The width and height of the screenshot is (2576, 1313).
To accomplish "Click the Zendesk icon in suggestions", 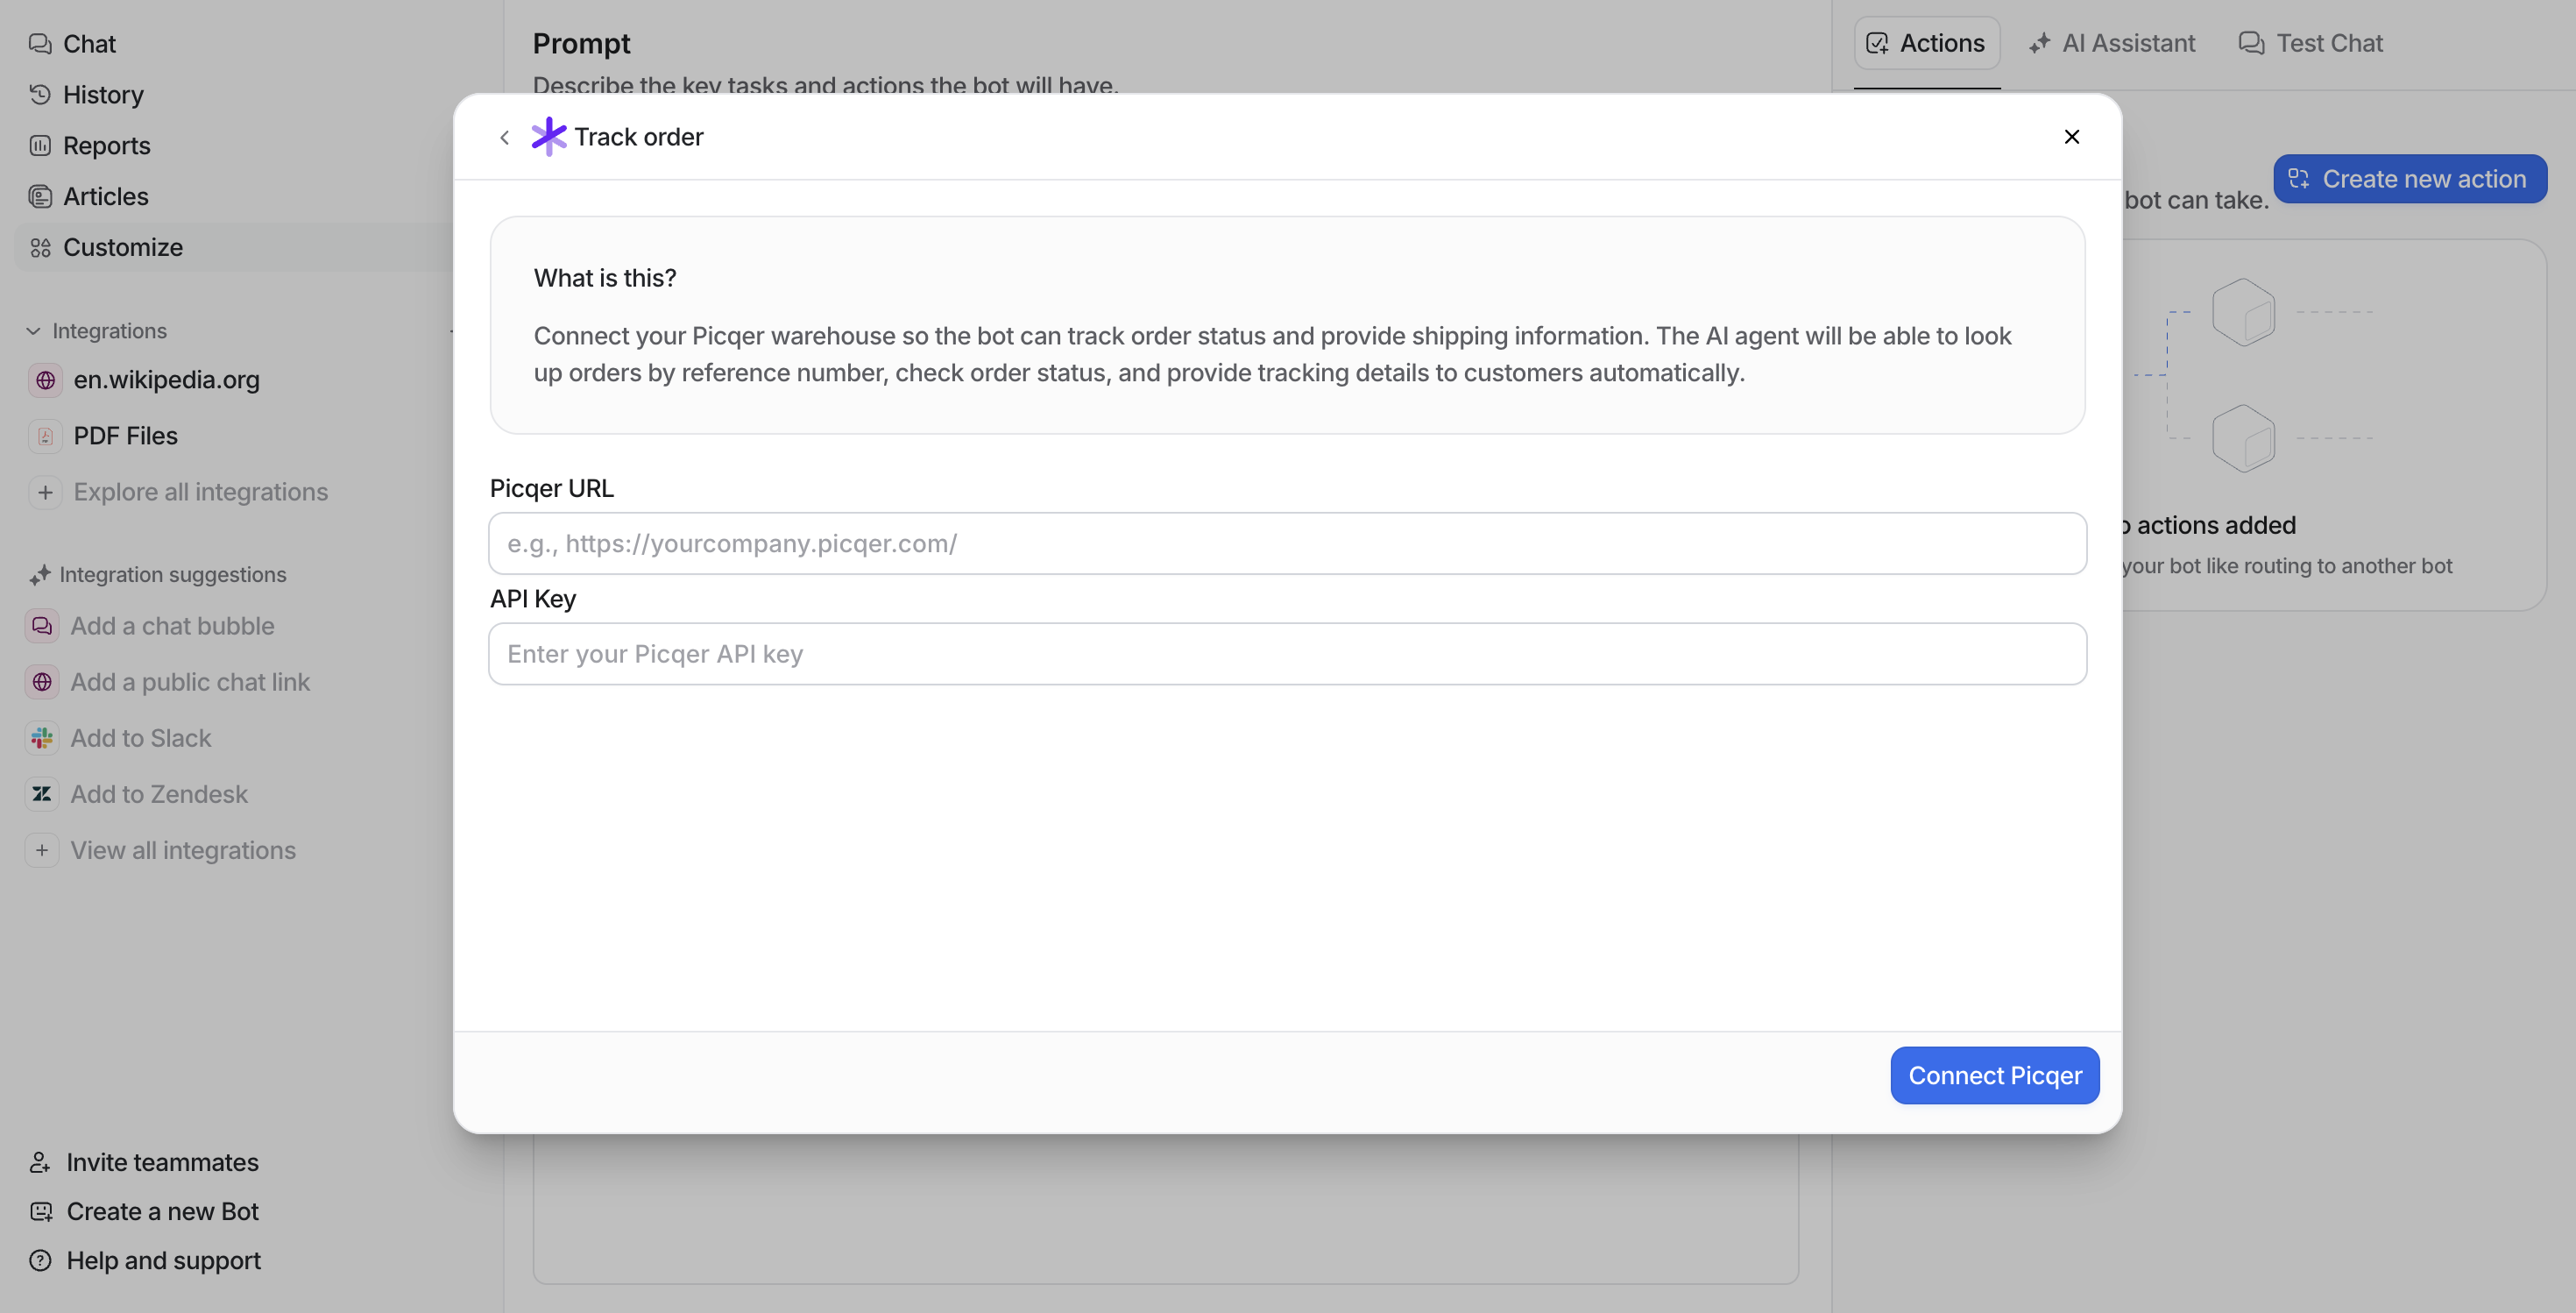I will tap(42, 794).
